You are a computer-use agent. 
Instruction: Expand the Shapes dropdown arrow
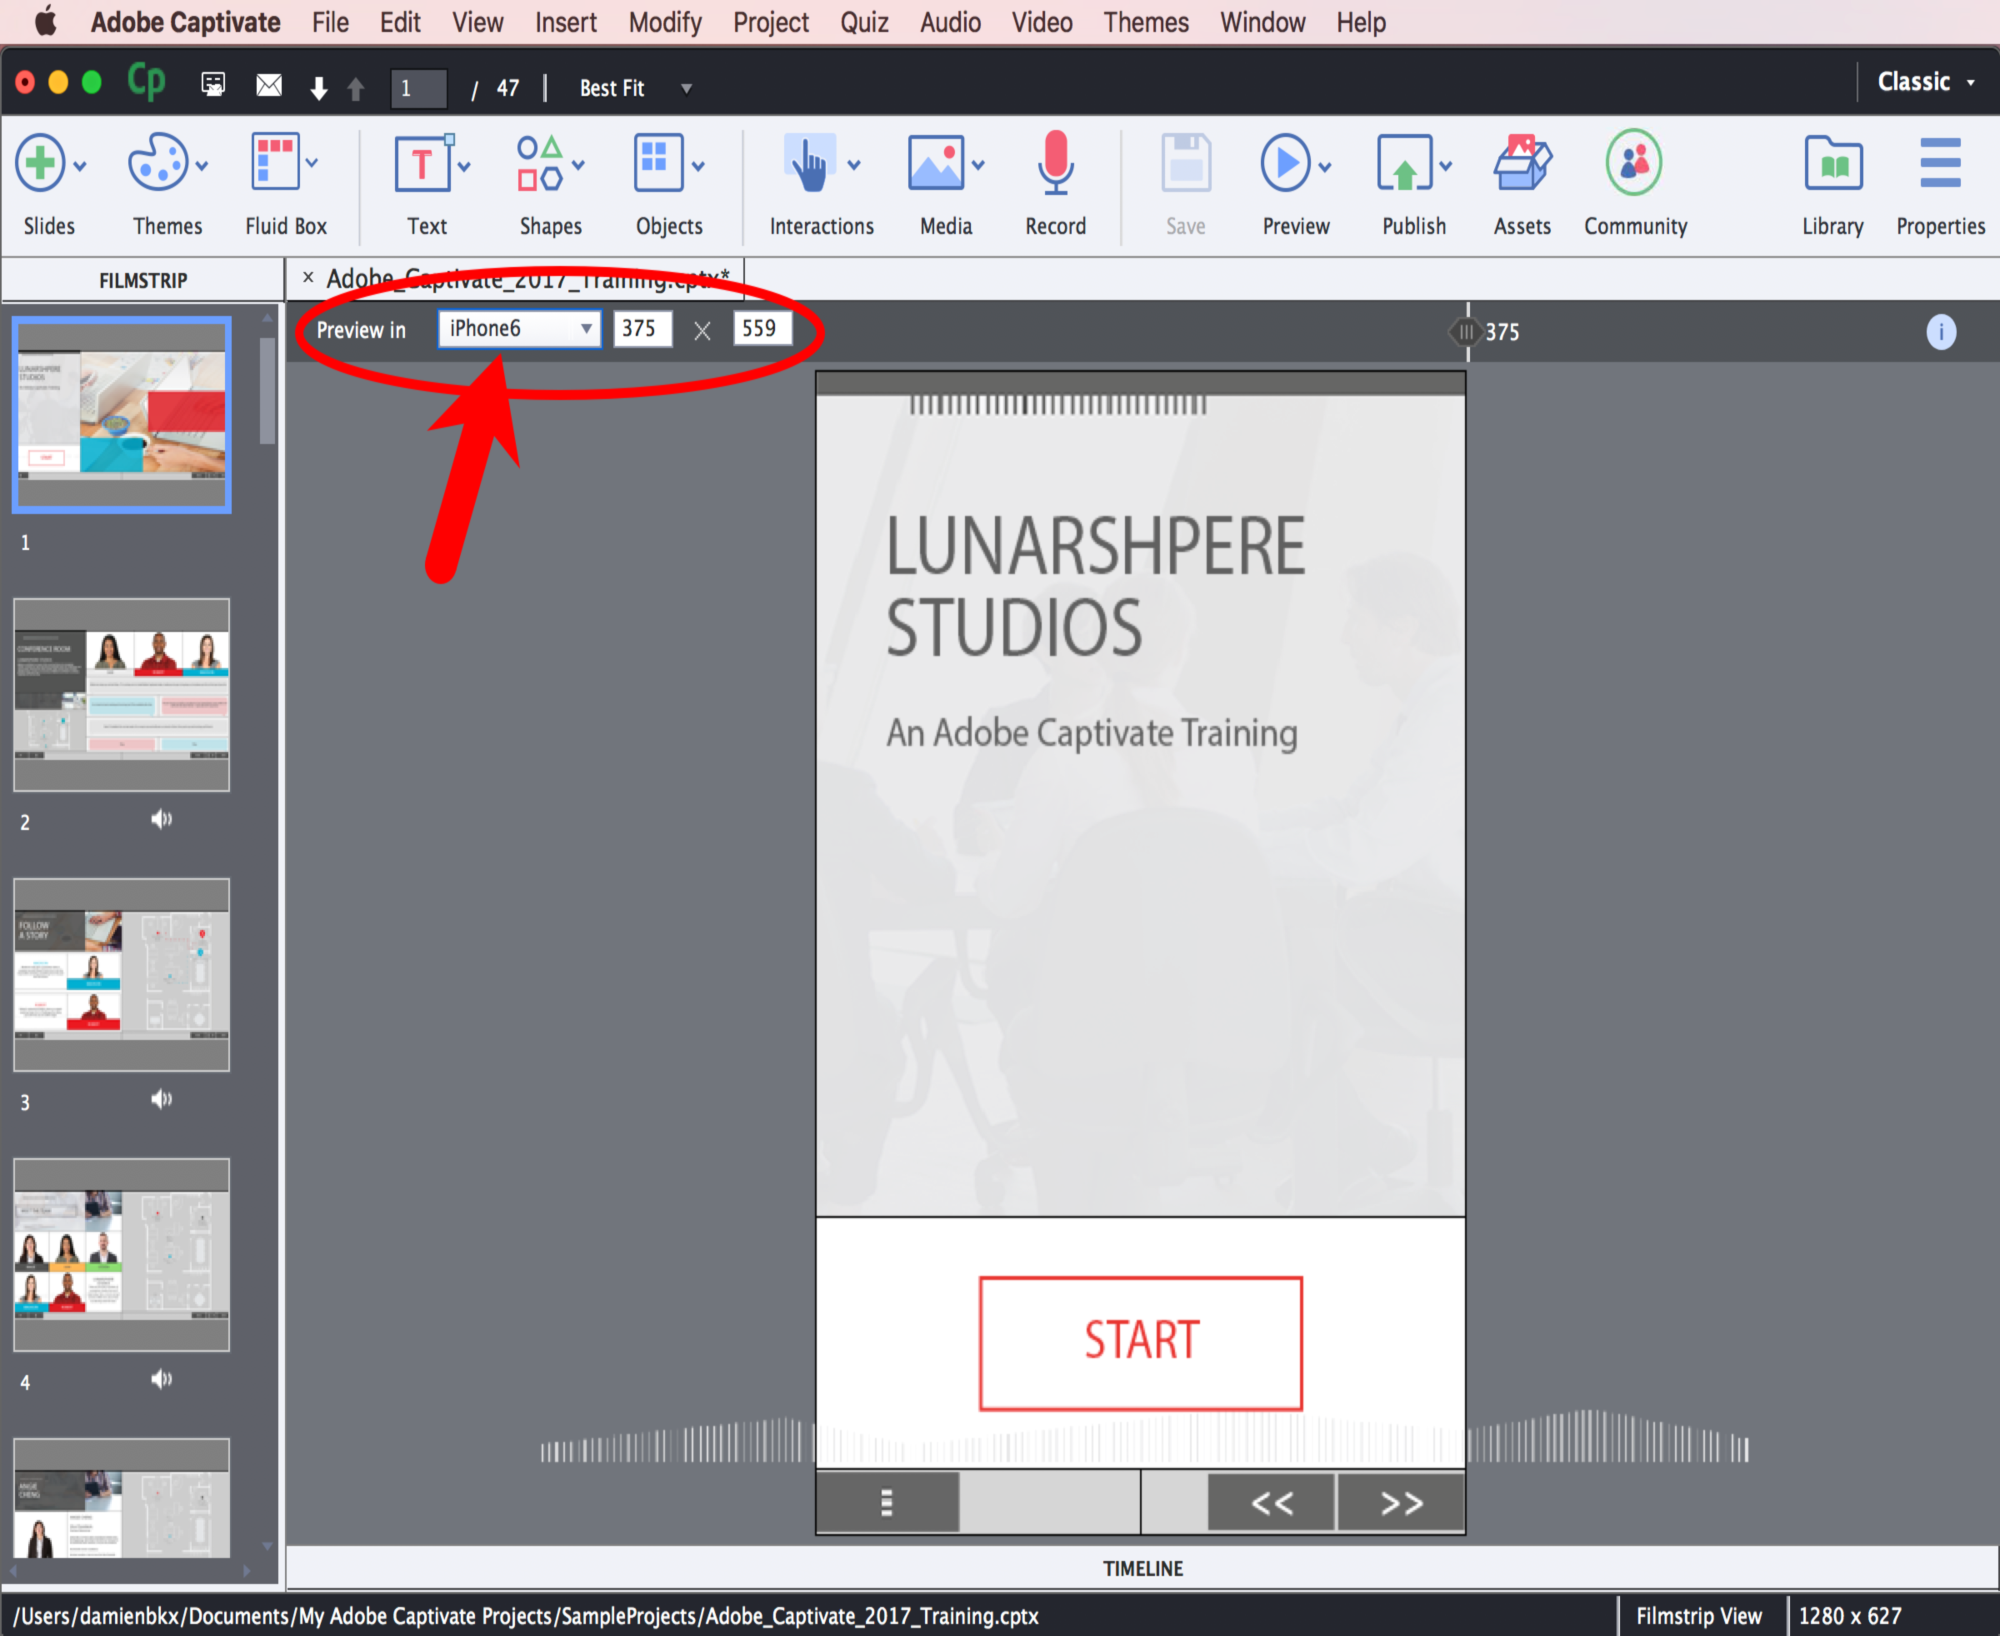578,166
